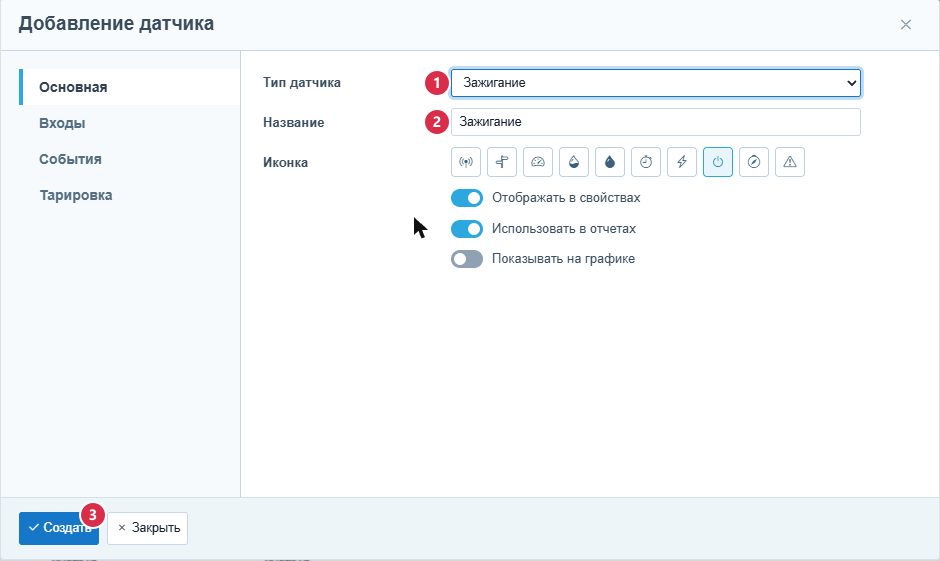Click the 'Тип датчика' label

tap(302, 83)
